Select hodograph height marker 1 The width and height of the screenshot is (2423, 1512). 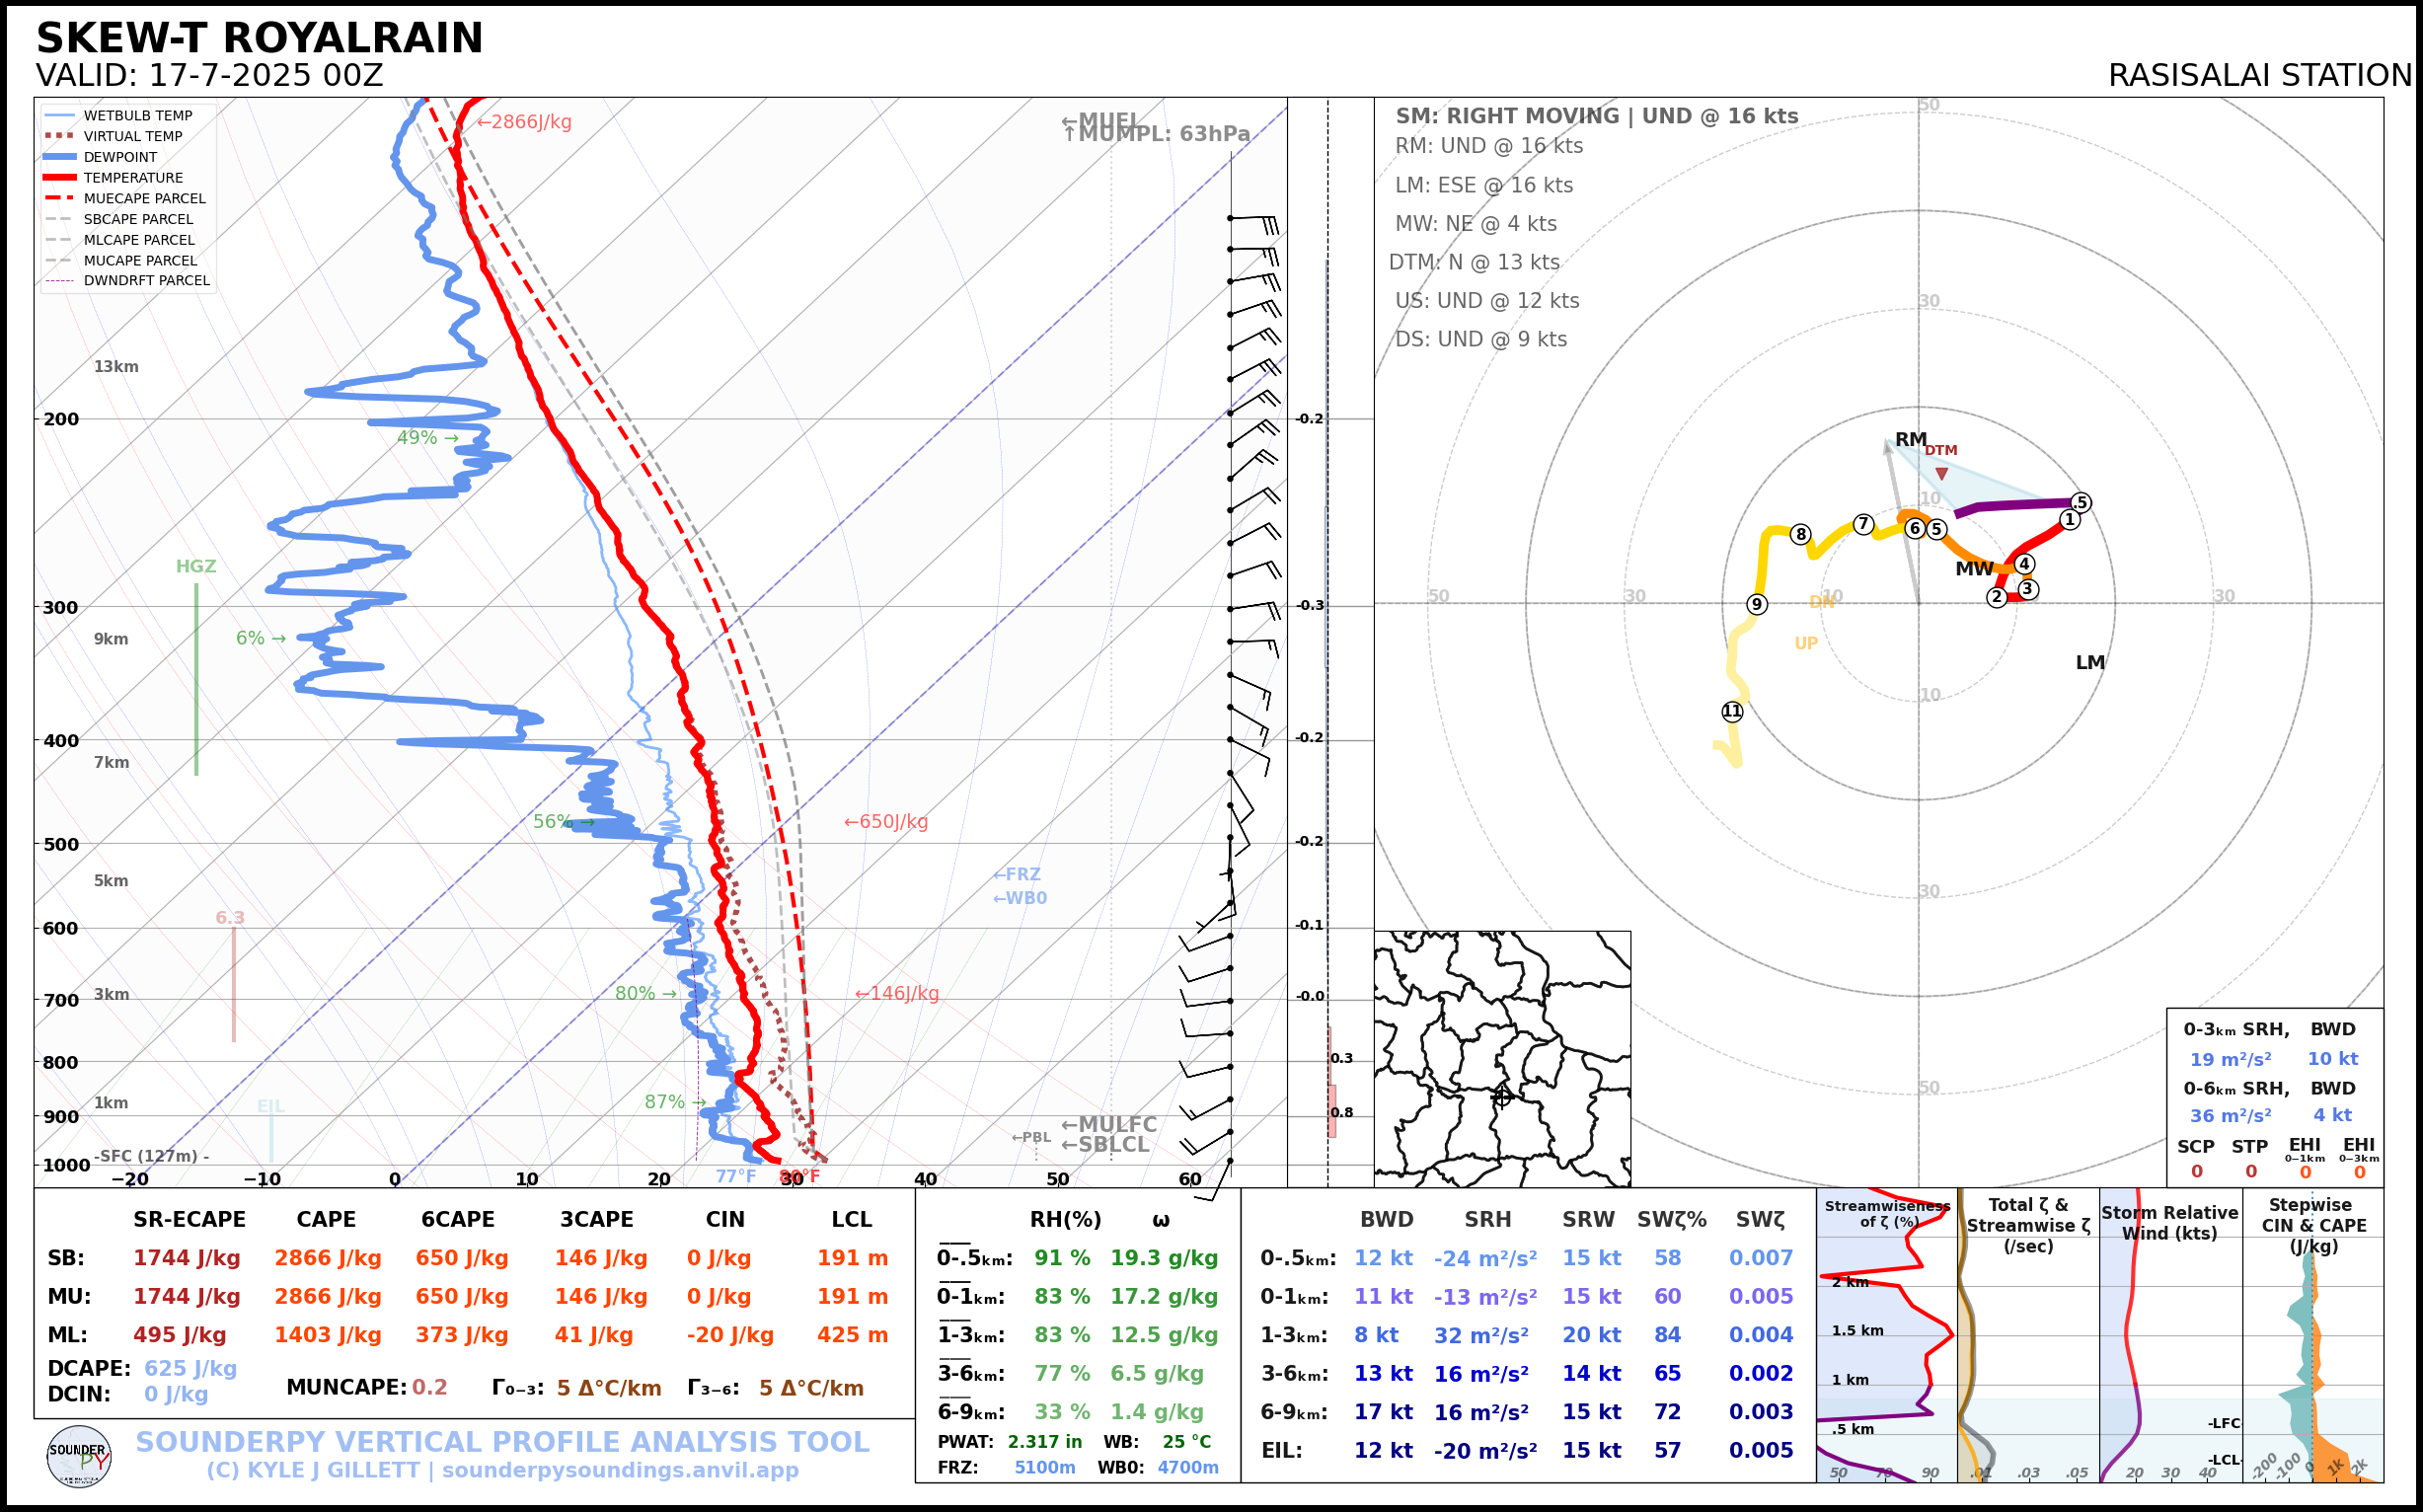pos(2070,519)
